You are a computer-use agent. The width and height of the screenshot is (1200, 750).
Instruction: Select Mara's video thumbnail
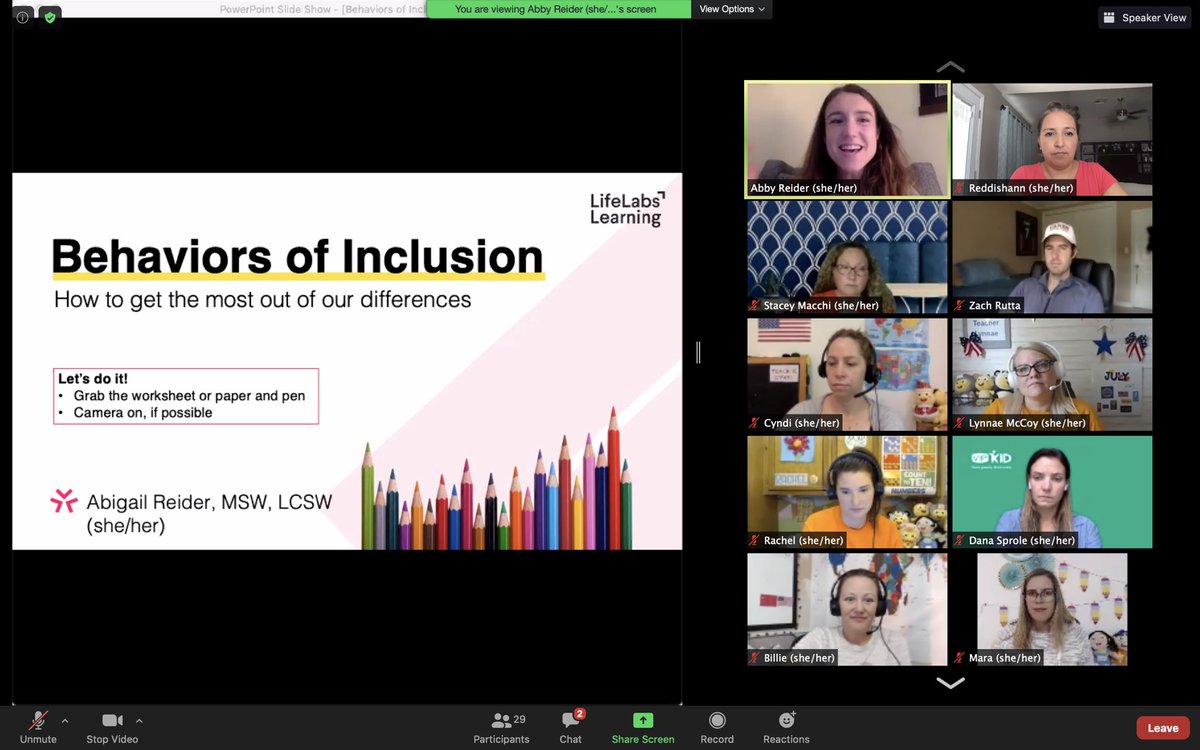[1052, 609]
